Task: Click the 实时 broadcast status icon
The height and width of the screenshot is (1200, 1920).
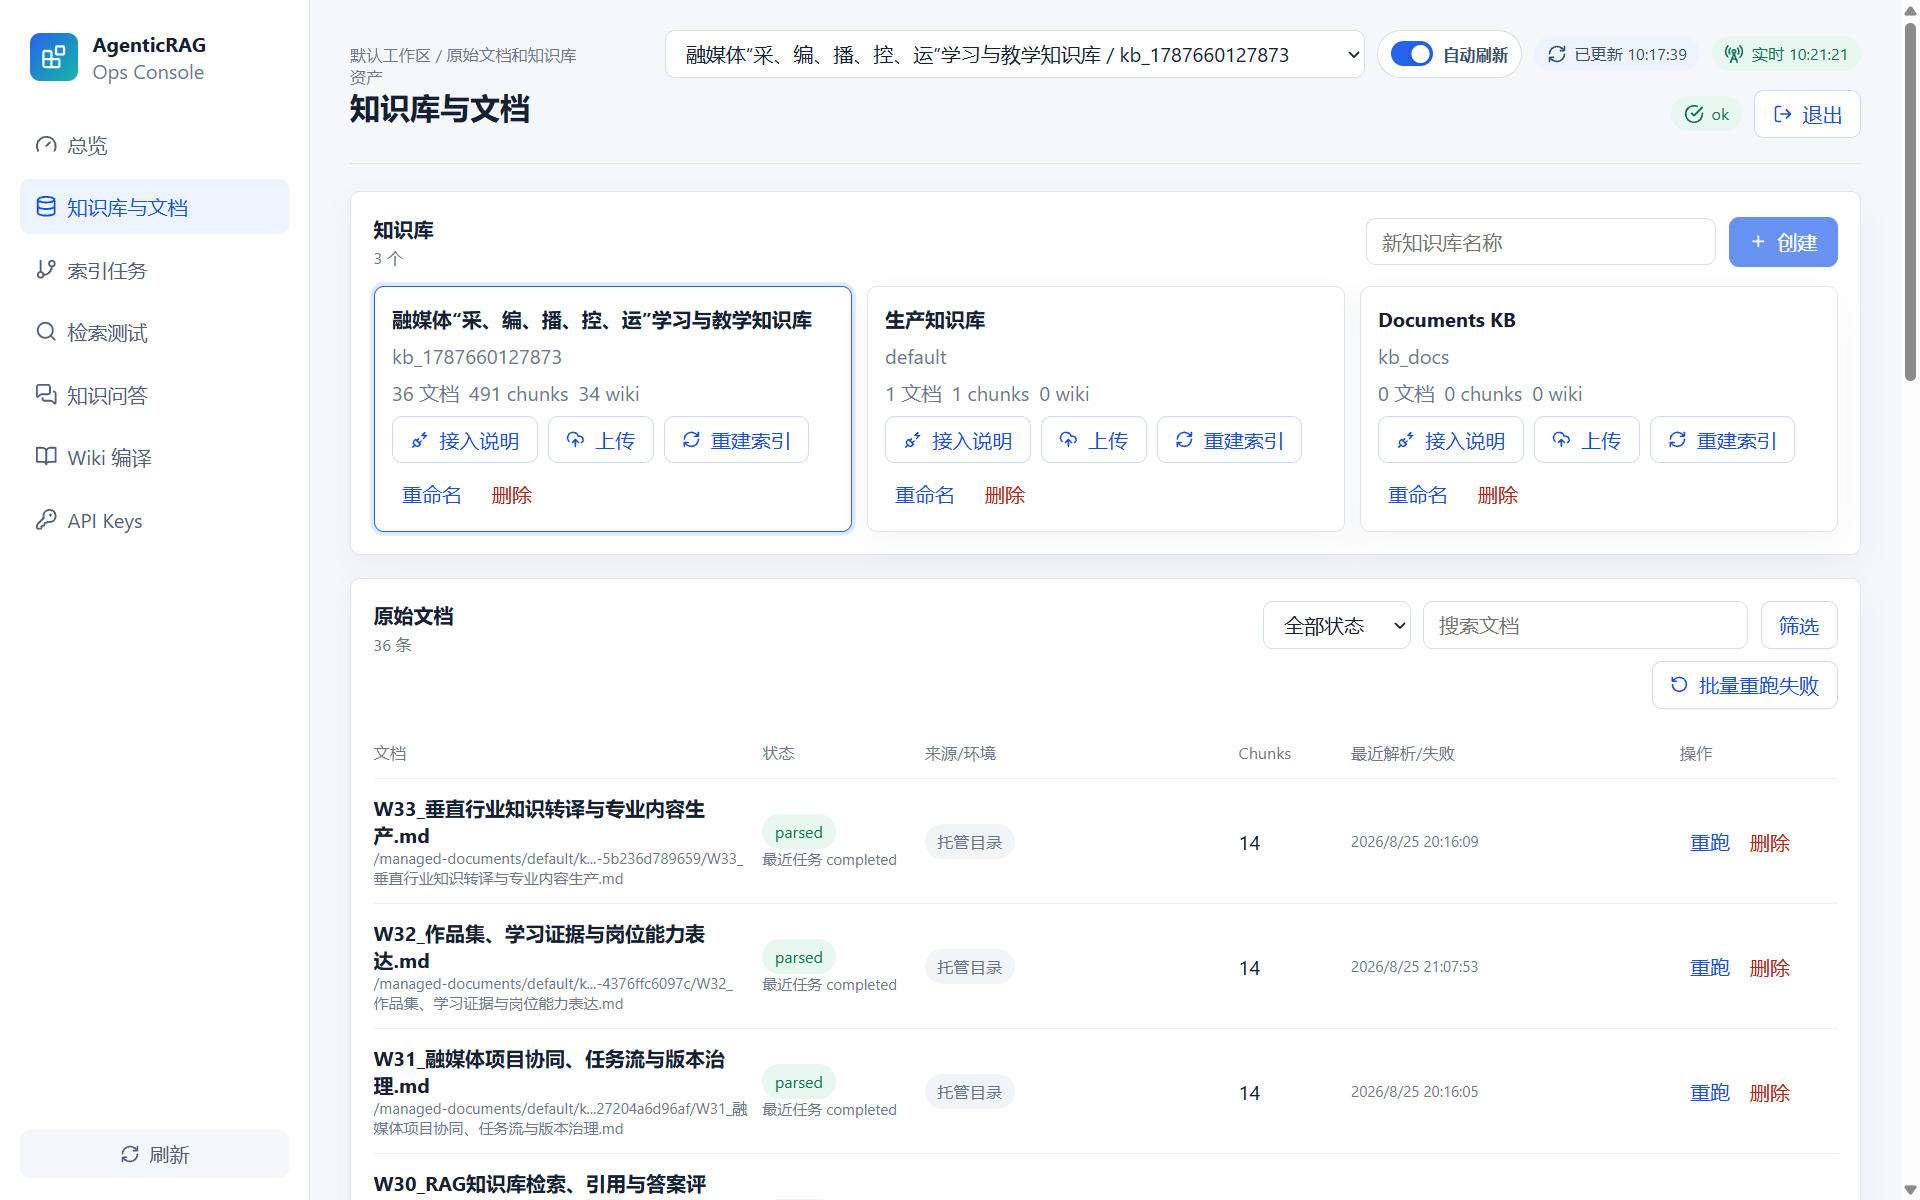Action: tap(1734, 54)
